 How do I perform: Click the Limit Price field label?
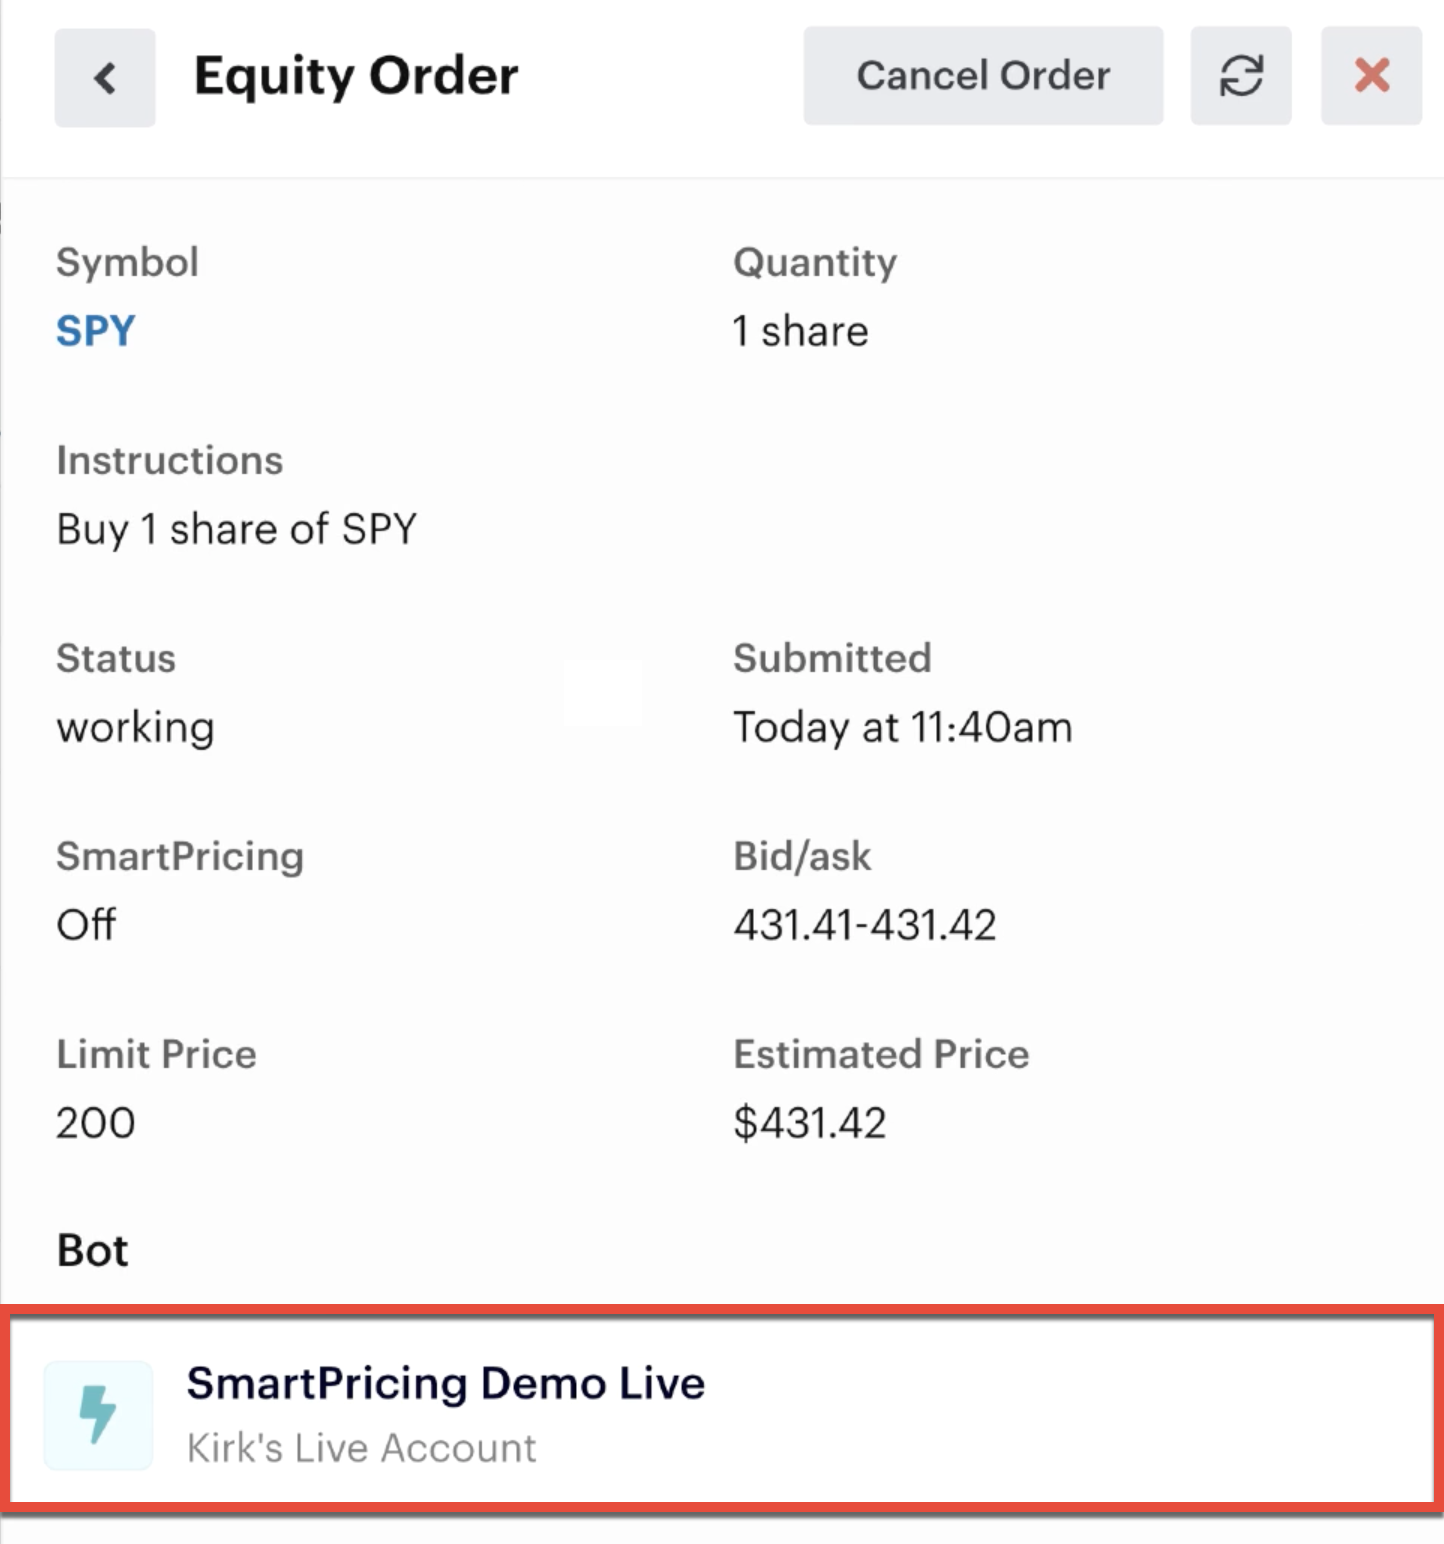point(156,1054)
